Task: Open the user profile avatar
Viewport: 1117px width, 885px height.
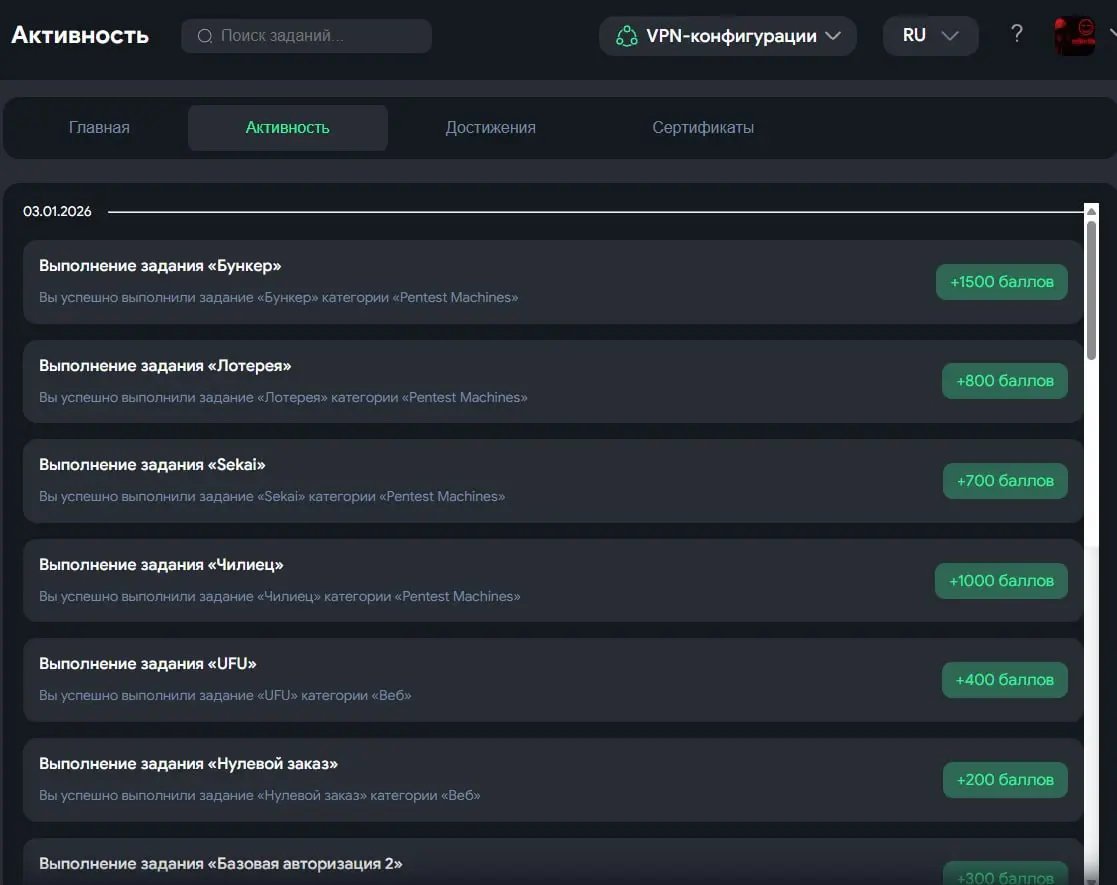Action: [x=1075, y=36]
